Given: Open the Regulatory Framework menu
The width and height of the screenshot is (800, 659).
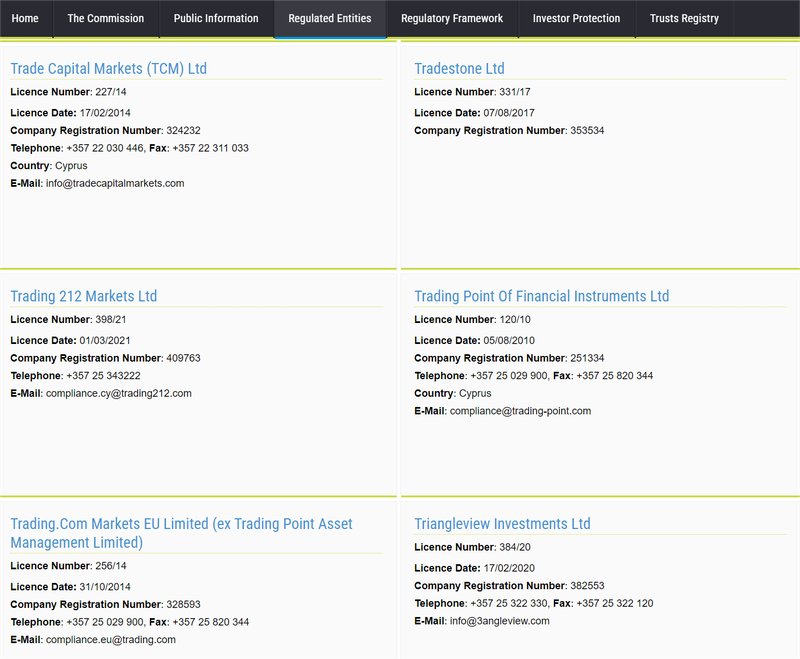Looking at the screenshot, I should tap(452, 18).
